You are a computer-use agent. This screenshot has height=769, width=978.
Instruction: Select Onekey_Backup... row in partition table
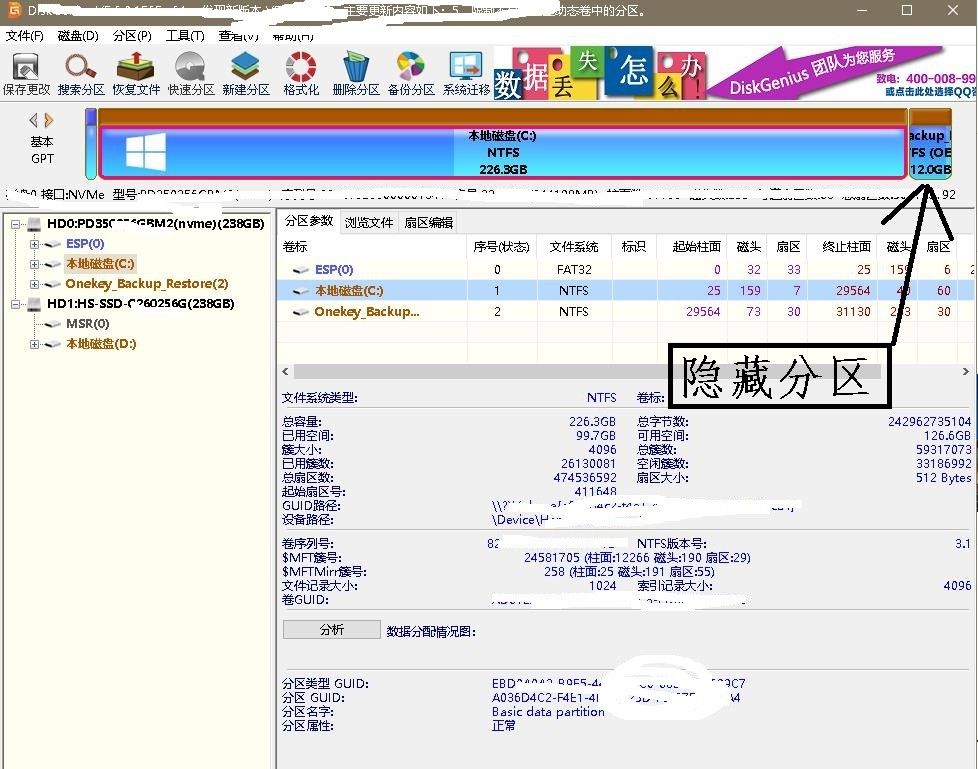point(626,312)
